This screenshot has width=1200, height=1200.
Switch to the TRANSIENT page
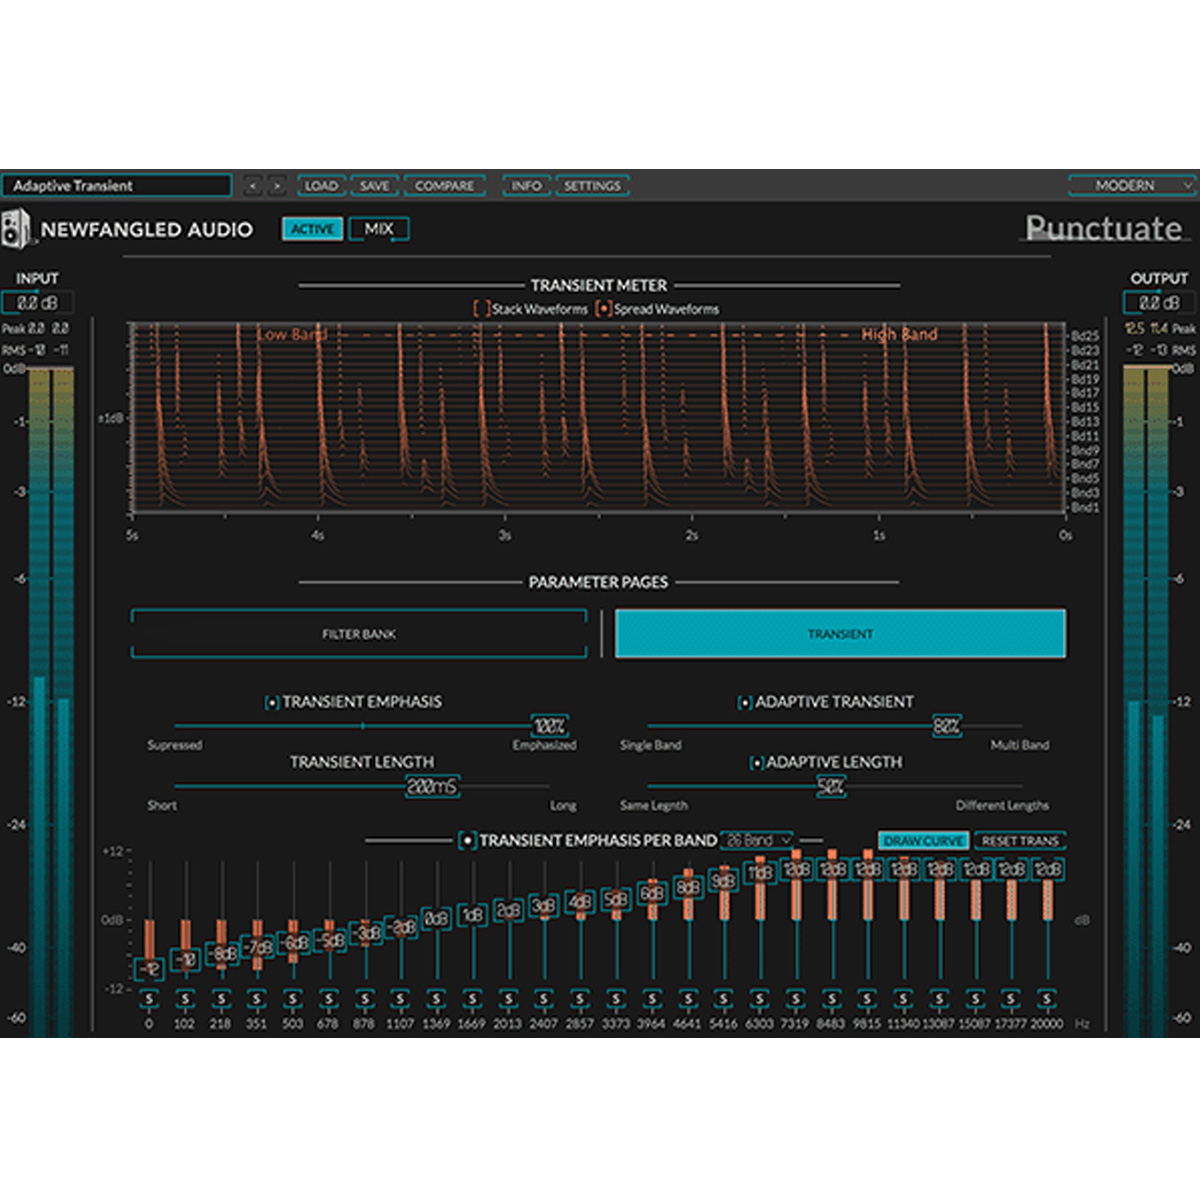[x=840, y=634]
